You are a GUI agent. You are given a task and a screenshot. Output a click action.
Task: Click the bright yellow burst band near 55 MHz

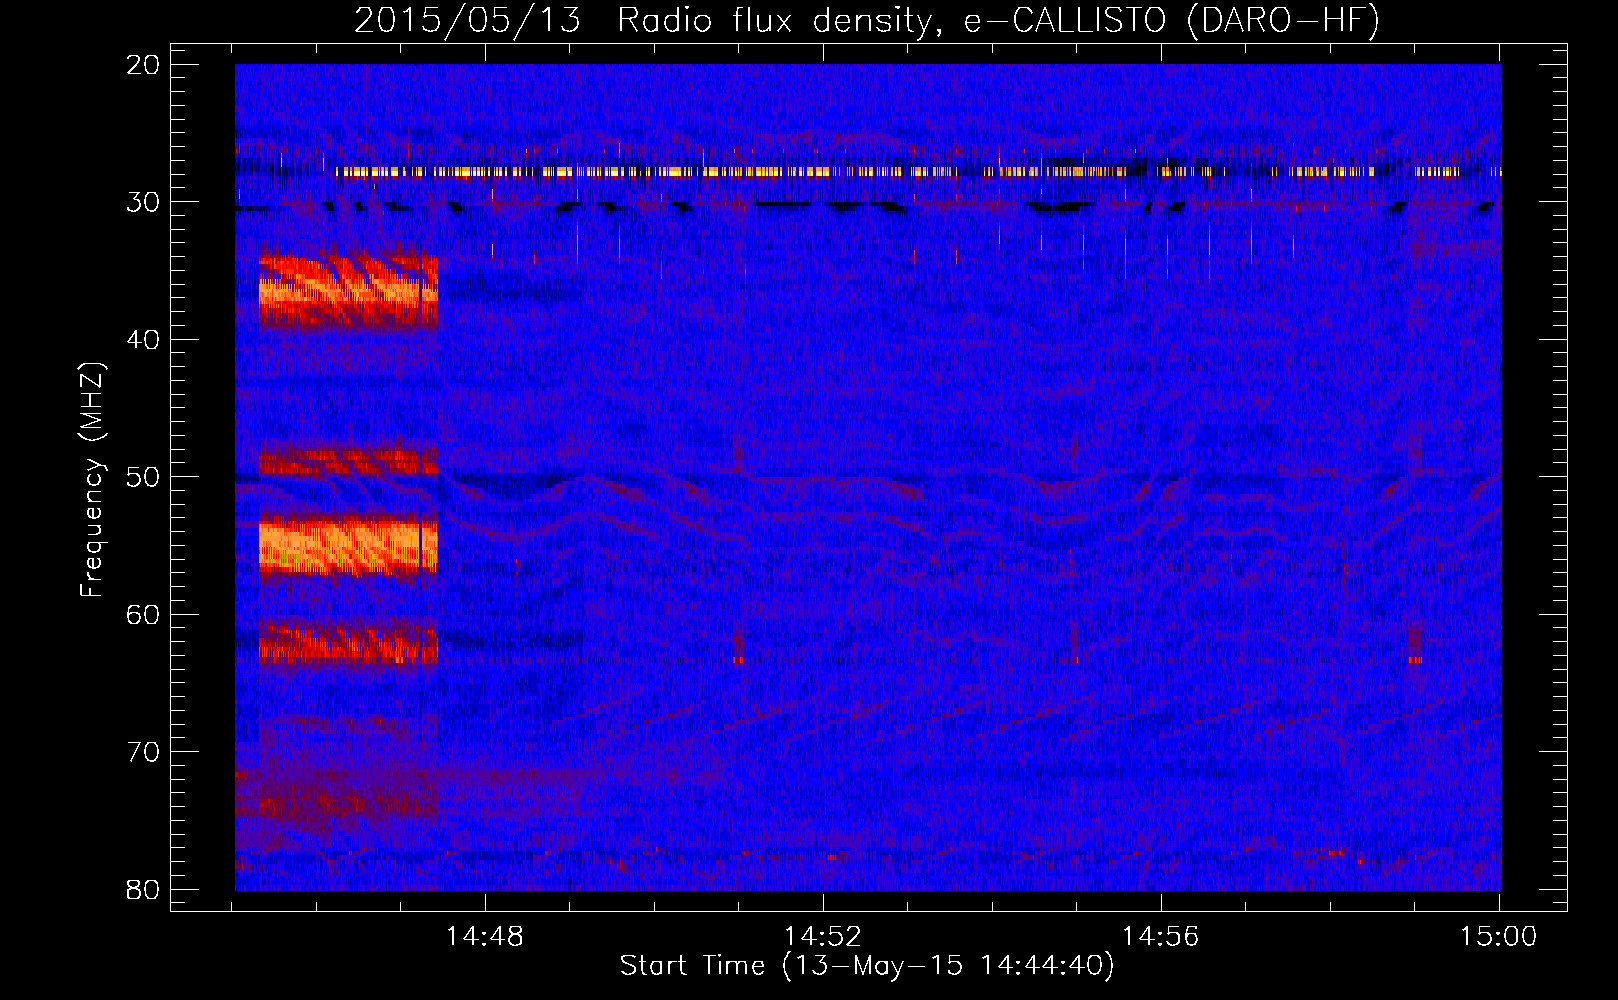[348, 546]
